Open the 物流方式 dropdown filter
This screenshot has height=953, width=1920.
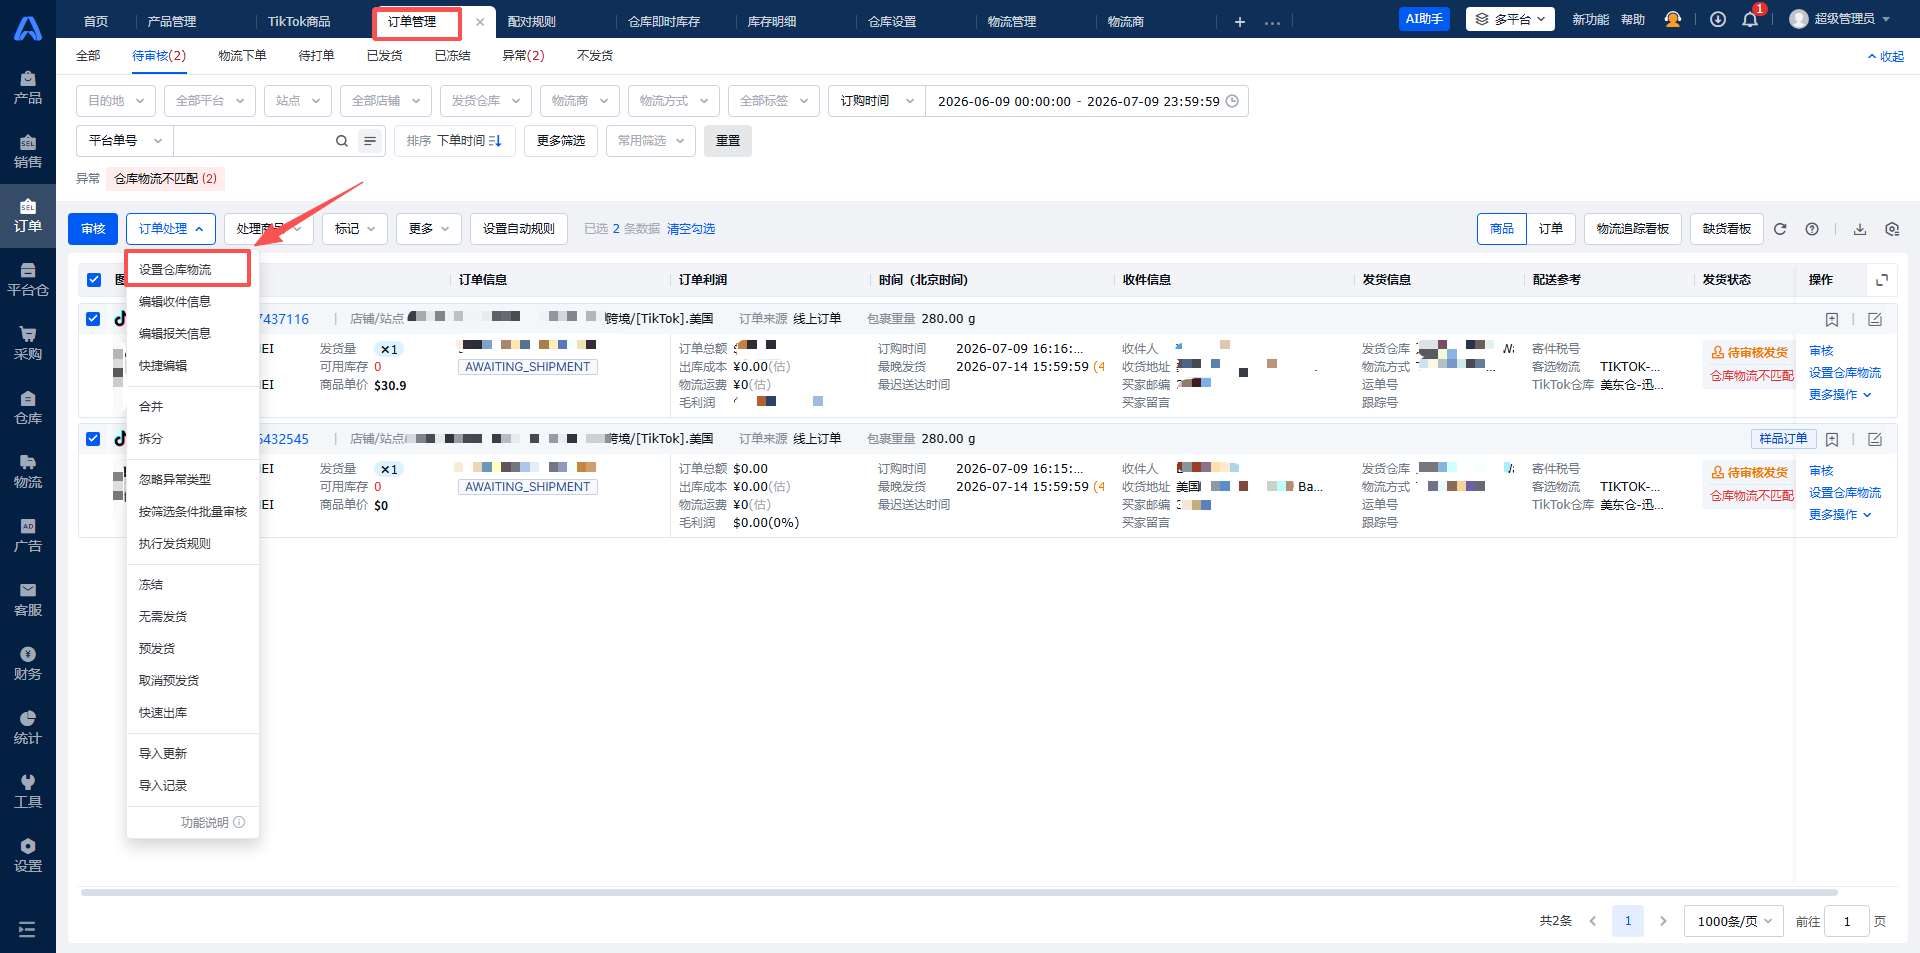pyautogui.click(x=674, y=101)
